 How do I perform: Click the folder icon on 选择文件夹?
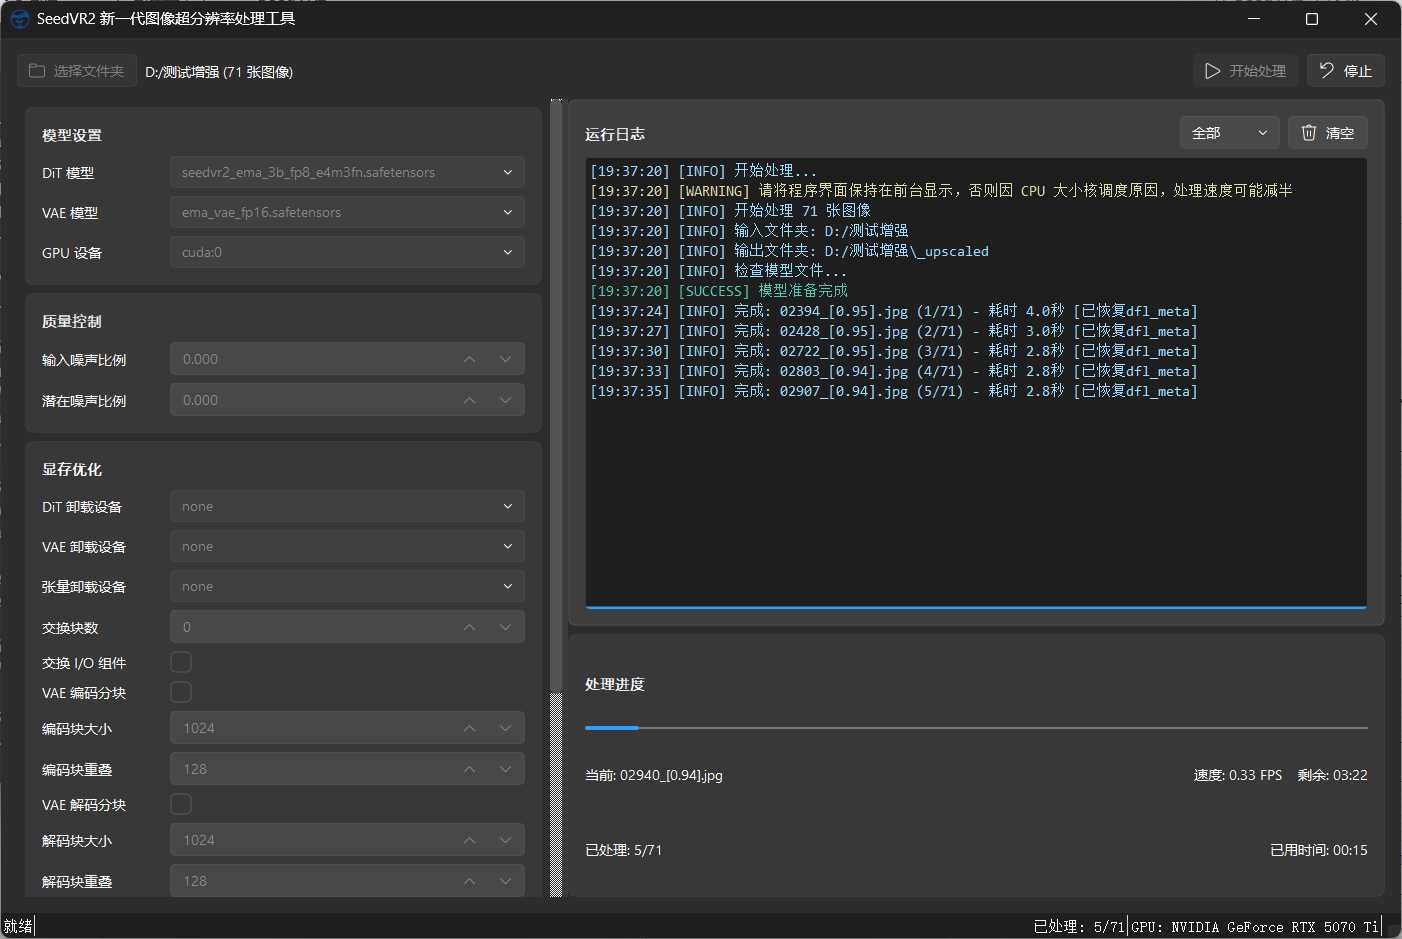37,71
